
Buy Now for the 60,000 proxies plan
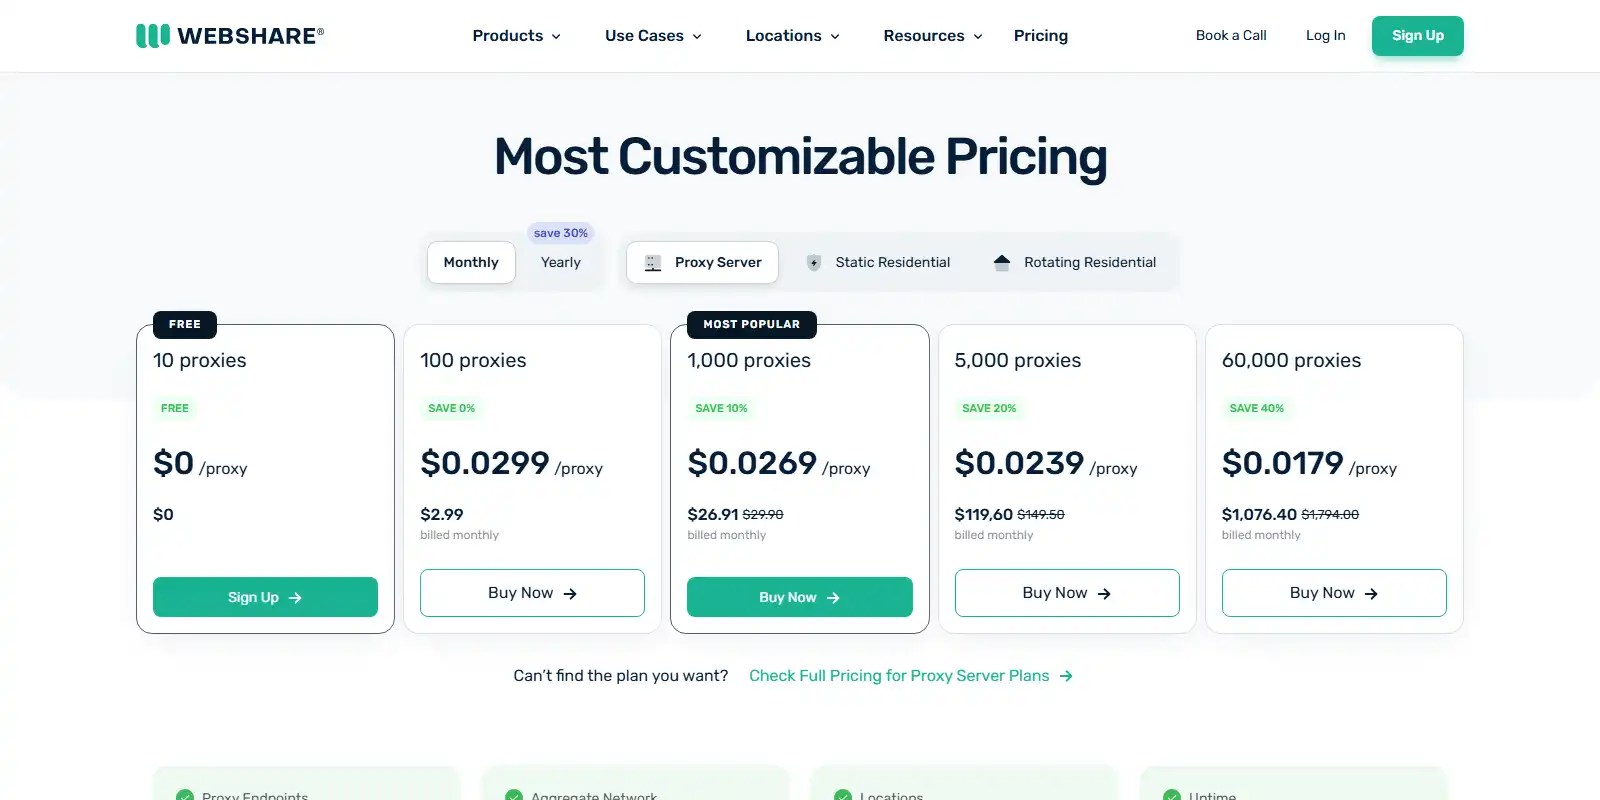1334,593
